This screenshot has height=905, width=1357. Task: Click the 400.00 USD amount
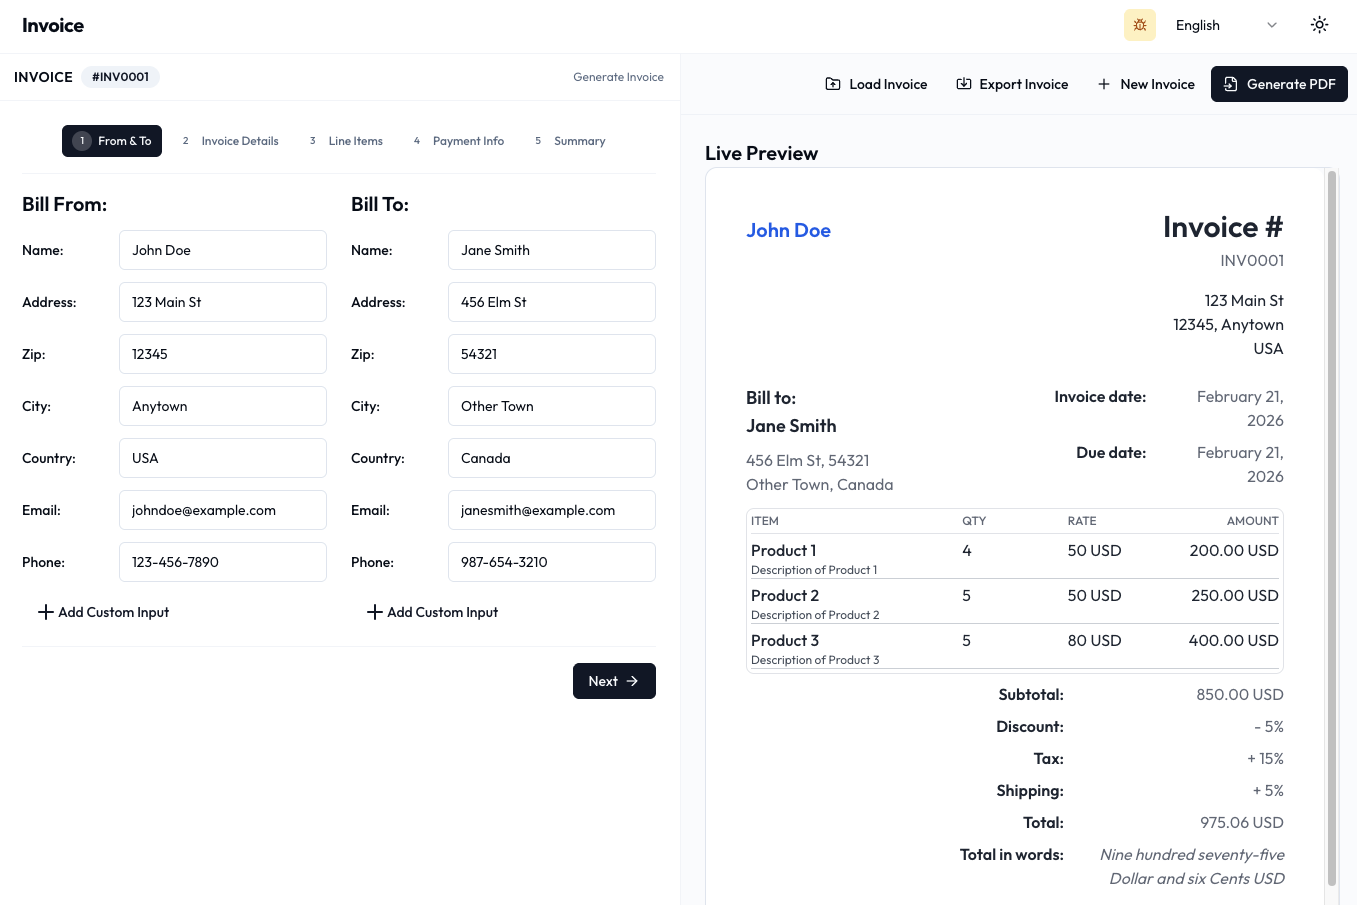[x=1233, y=640]
